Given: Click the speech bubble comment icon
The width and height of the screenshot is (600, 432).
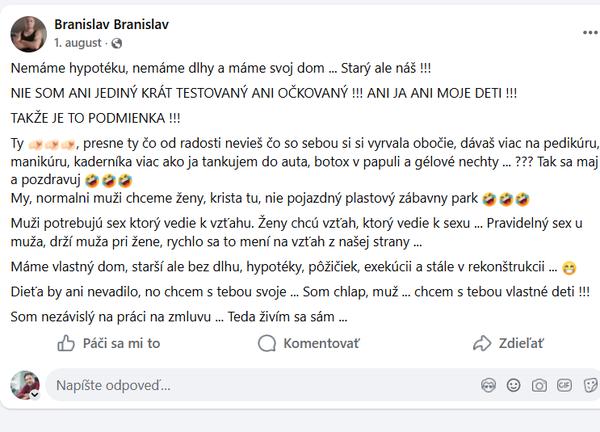Looking at the screenshot, I should coord(267,343).
